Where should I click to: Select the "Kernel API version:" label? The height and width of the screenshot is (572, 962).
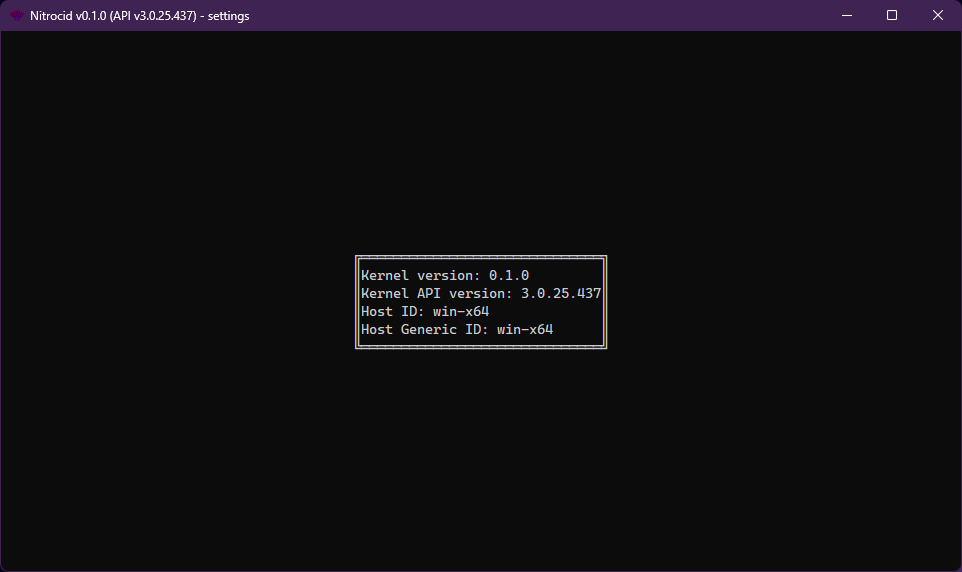coord(436,294)
